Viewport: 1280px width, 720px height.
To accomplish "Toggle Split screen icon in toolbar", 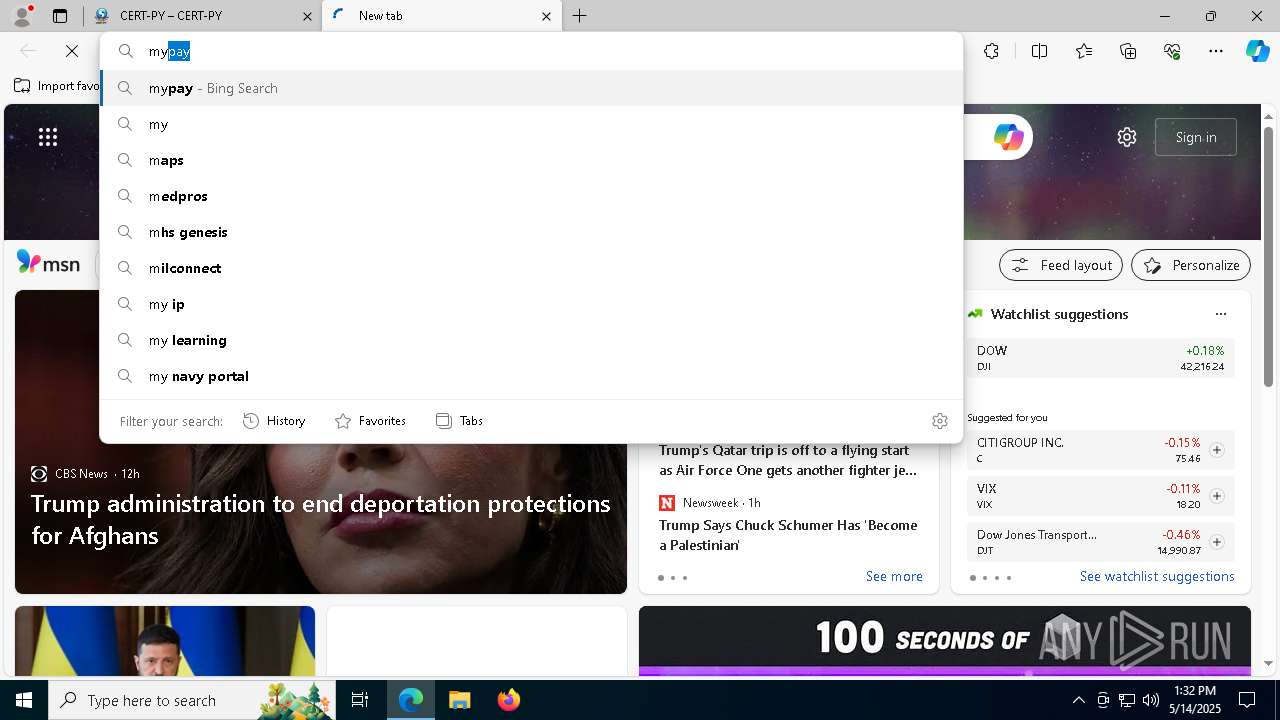I will coord(1039,51).
